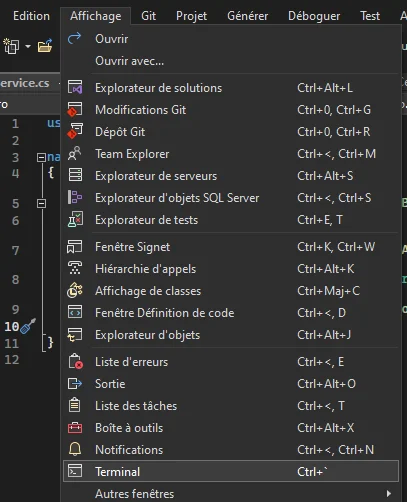Viewport: 407px width, 502px height.
Task: Click the Boîte à outils toolbox icon
Action: 75,427
